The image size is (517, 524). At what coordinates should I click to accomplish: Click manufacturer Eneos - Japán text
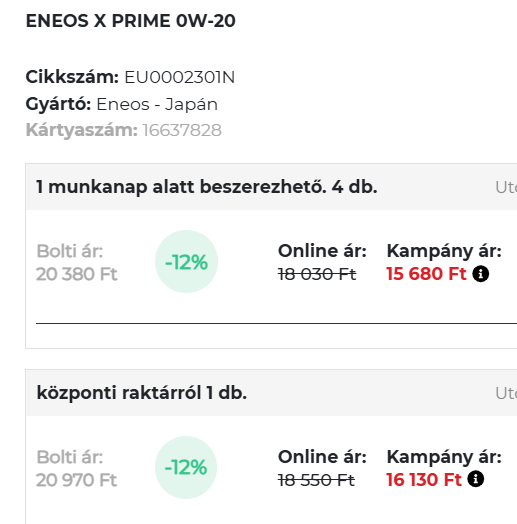tap(157, 104)
